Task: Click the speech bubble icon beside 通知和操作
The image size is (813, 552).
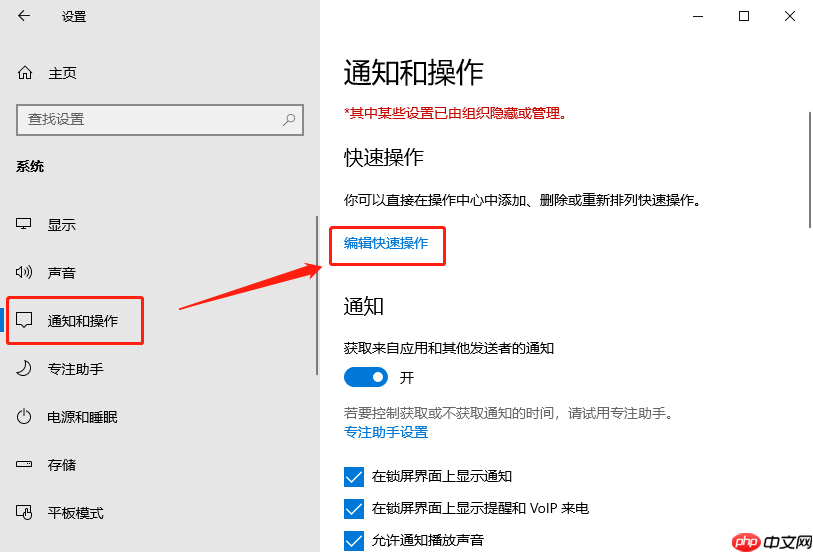Action: tap(24, 320)
